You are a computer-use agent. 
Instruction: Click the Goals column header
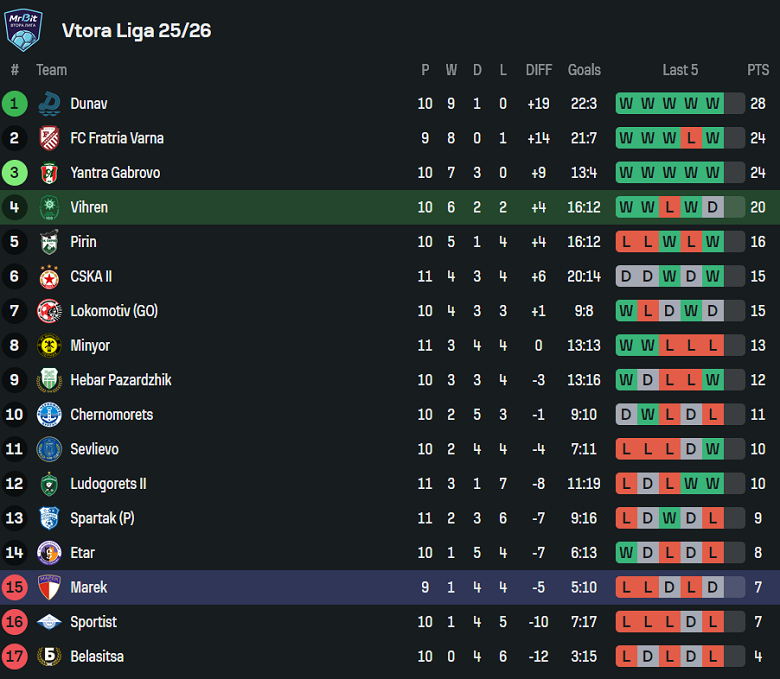[584, 70]
